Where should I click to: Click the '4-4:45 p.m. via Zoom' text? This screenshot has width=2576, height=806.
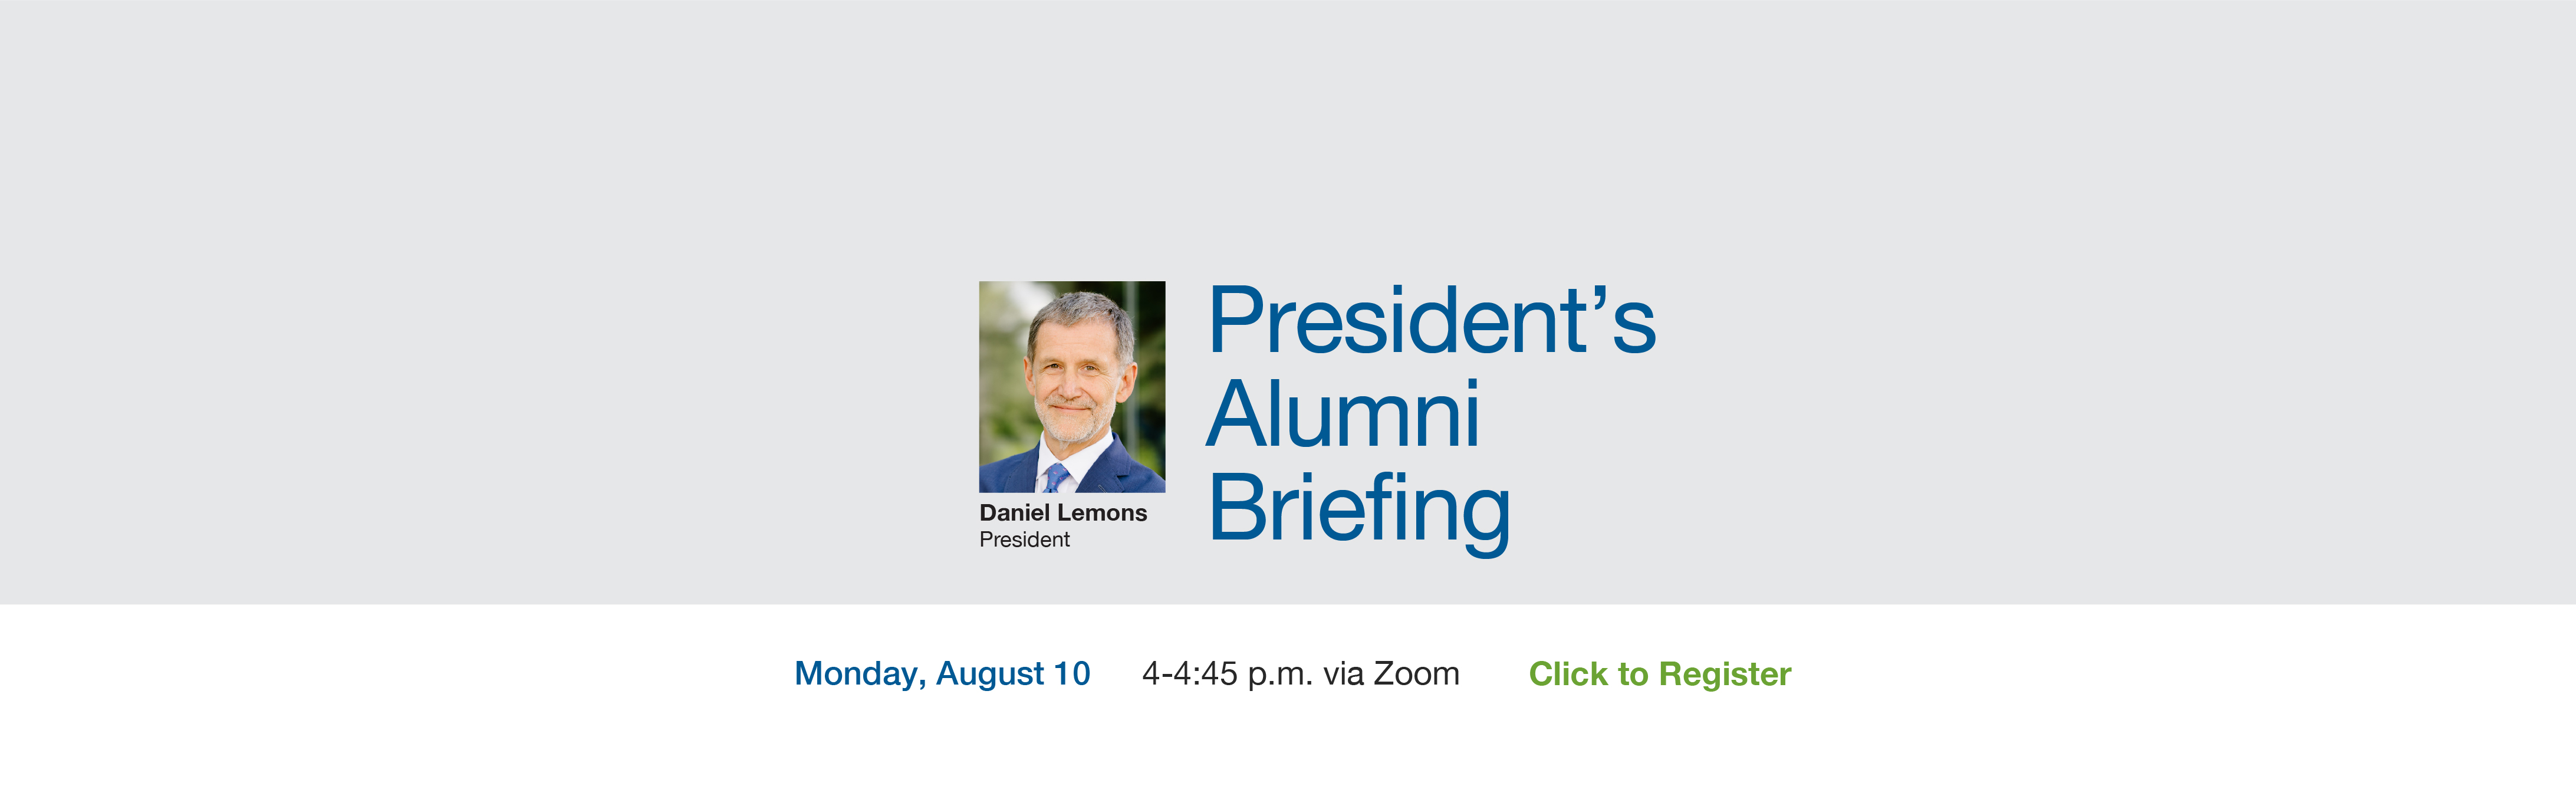pyautogui.click(x=1301, y=675)
